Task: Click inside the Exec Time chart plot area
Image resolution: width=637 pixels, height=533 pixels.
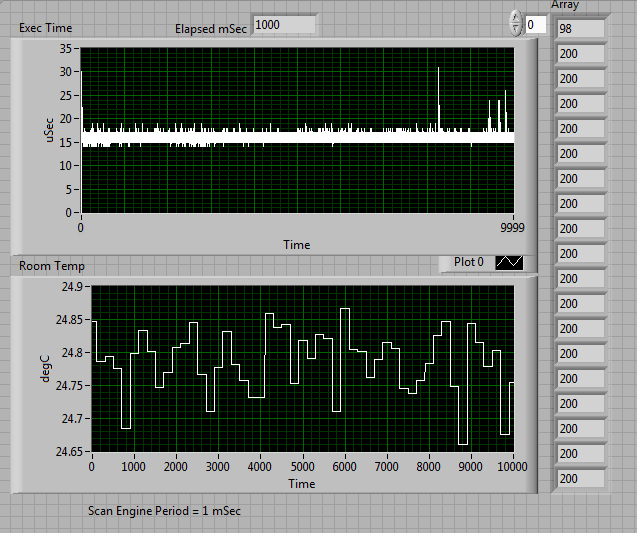Action: 297,130
